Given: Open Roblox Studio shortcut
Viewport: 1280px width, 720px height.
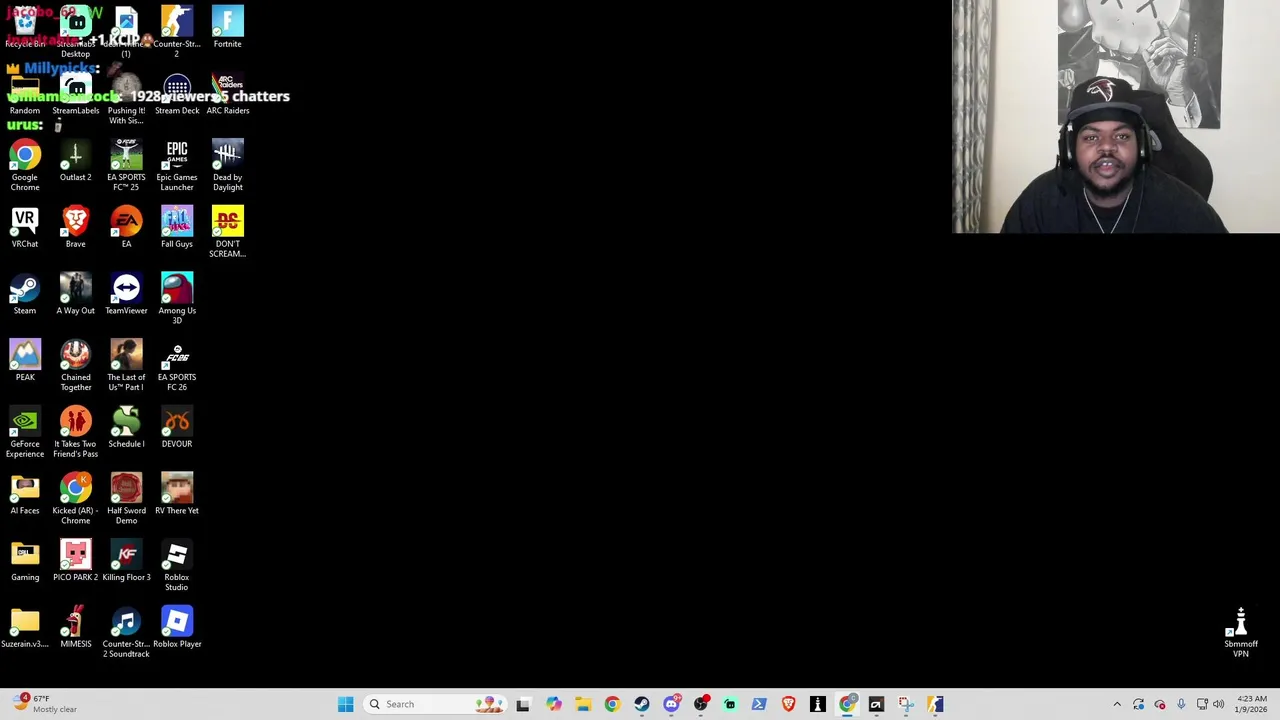Looking at the screenshot, I should [177, 566].
